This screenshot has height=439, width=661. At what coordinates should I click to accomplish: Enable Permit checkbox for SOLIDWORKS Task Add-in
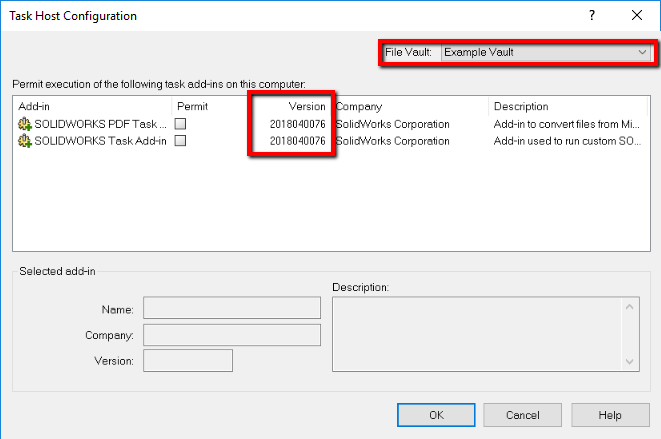pos(180,140)
